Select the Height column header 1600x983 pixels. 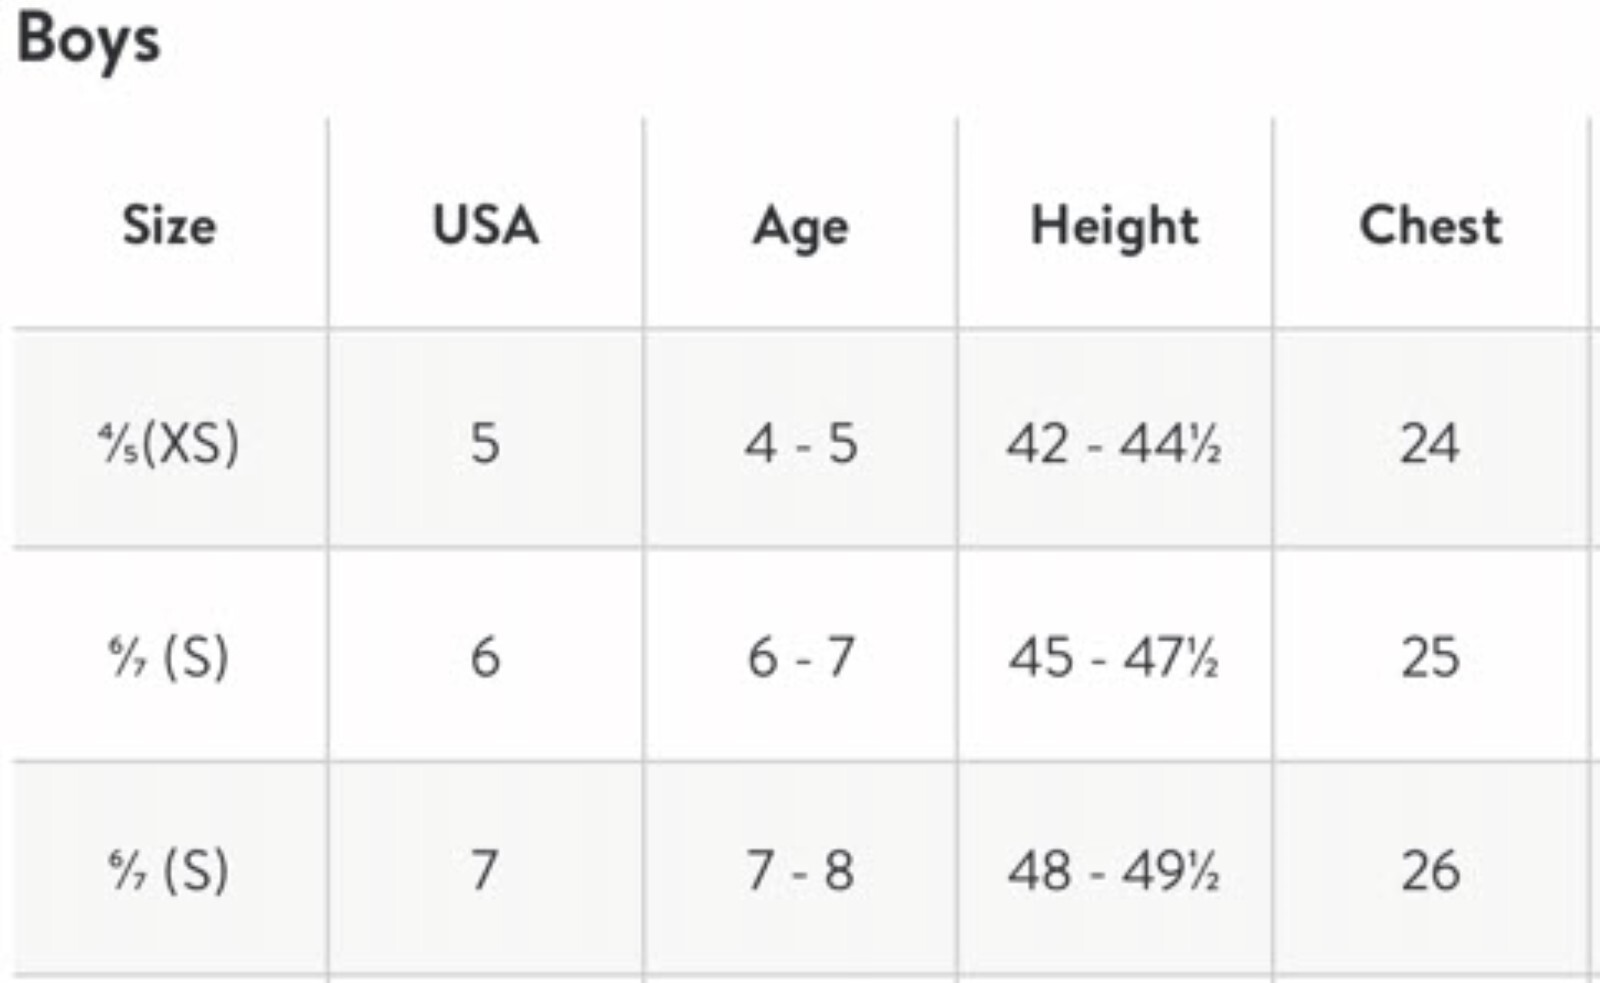1114,227
